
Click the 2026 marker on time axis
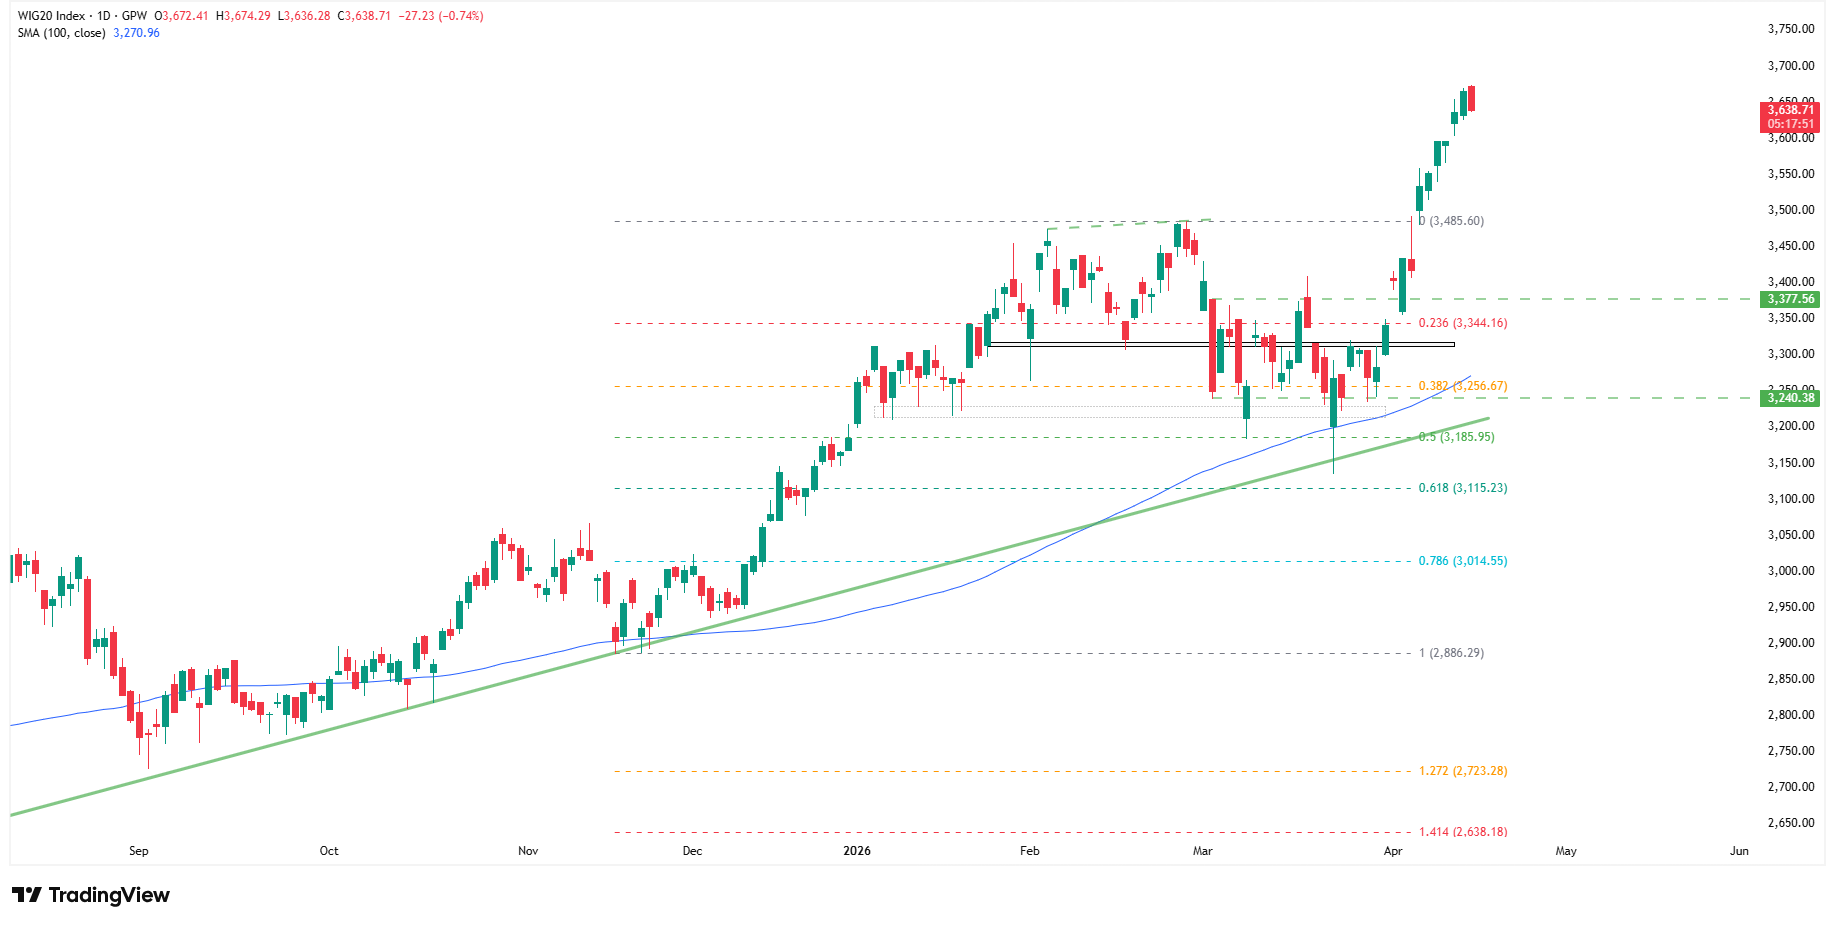click(857, 851)
